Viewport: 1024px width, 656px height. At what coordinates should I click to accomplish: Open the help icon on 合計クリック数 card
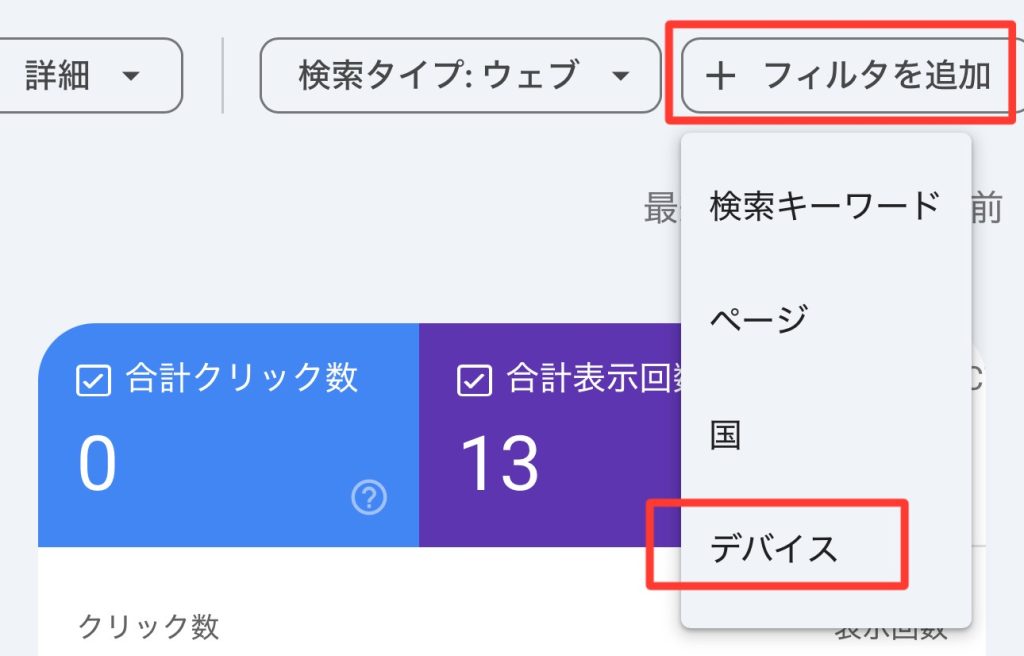tap(369, 497)
